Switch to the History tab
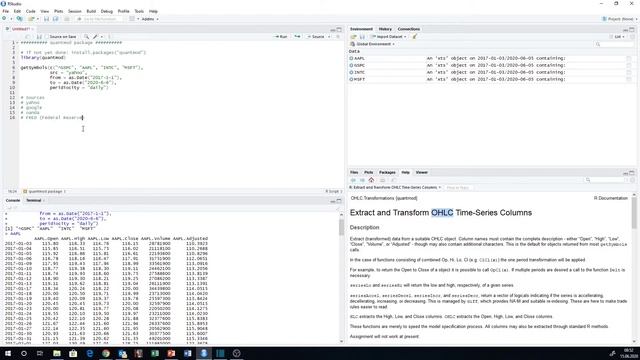Viewport: 640px width, 360px height. pos(385,29)
